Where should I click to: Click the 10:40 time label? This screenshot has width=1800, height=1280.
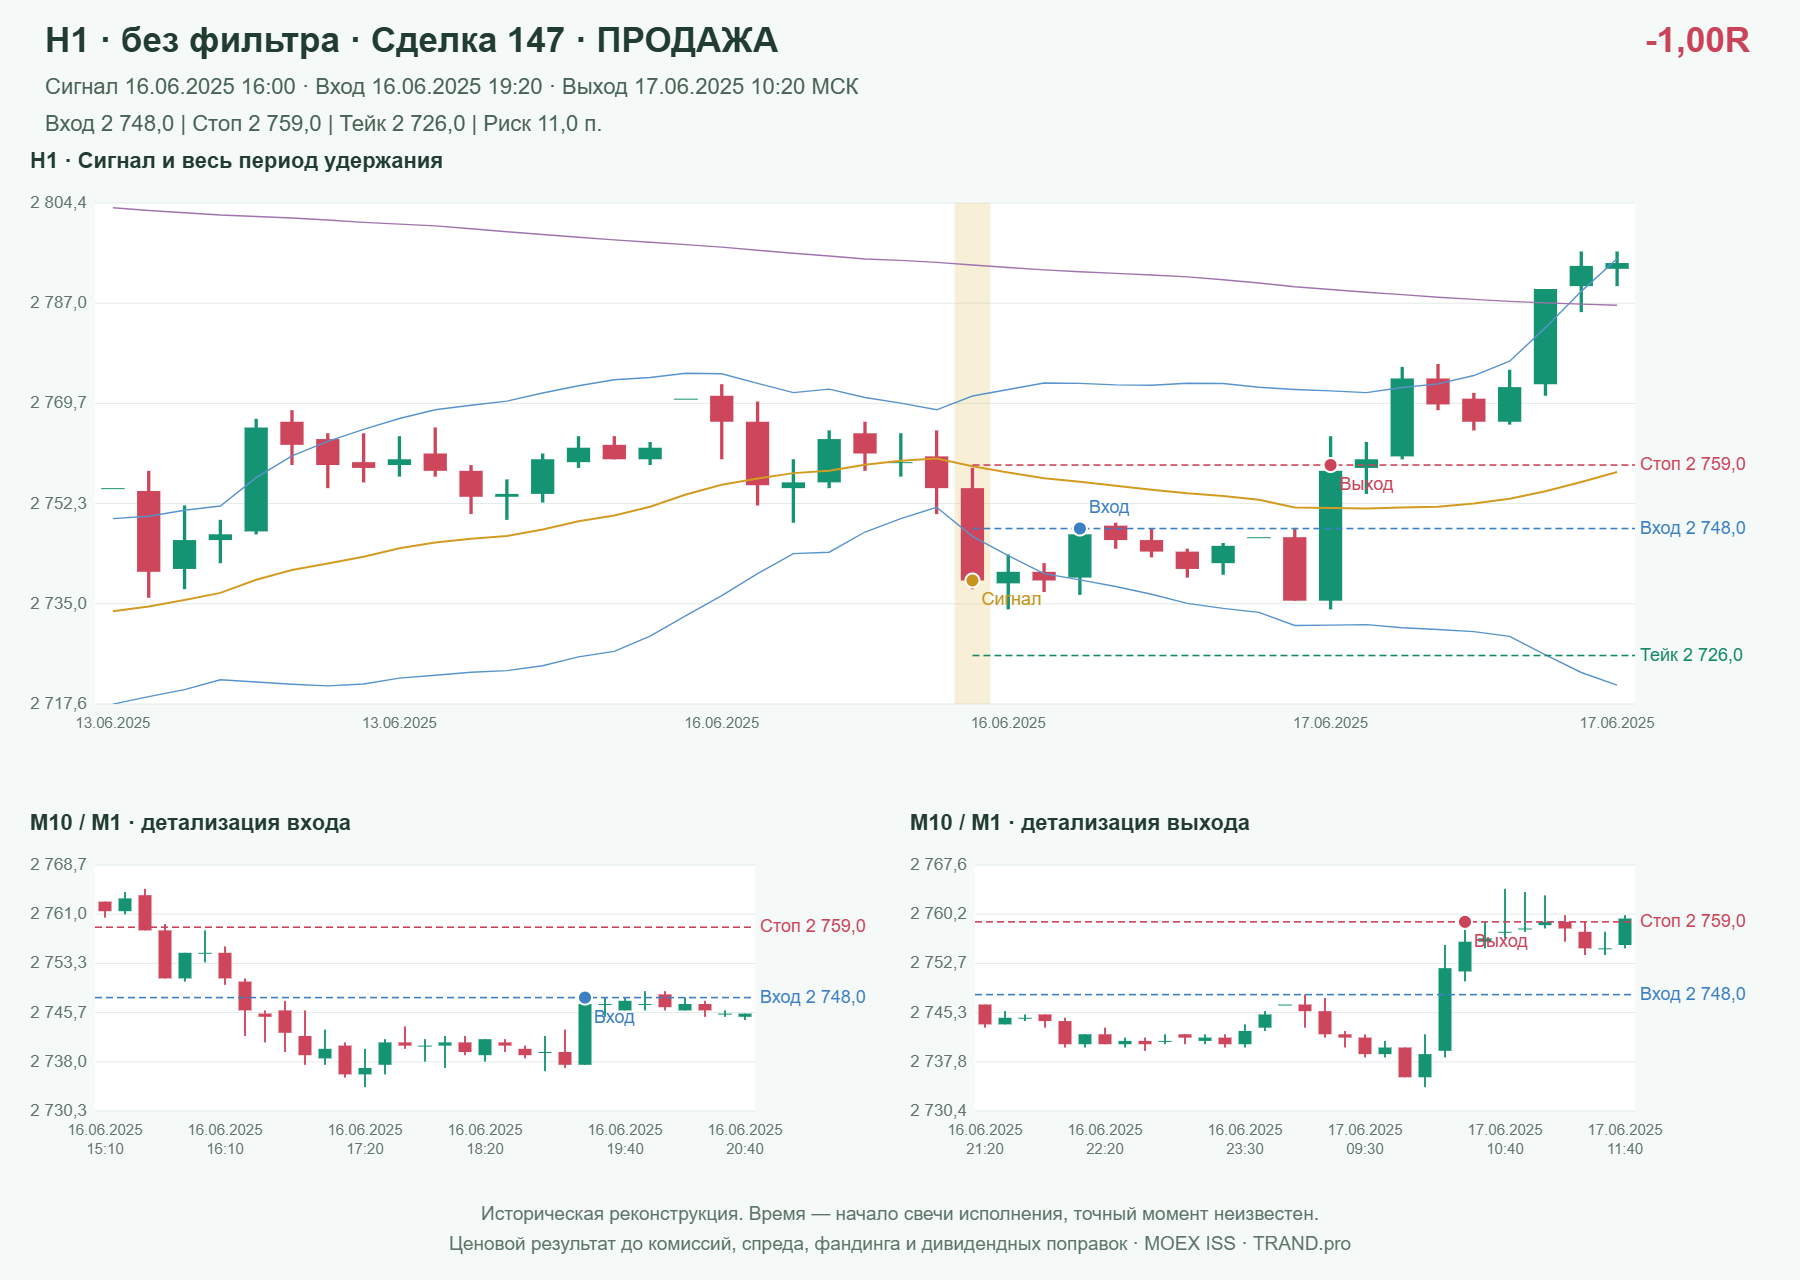tap(1505, 1149)
